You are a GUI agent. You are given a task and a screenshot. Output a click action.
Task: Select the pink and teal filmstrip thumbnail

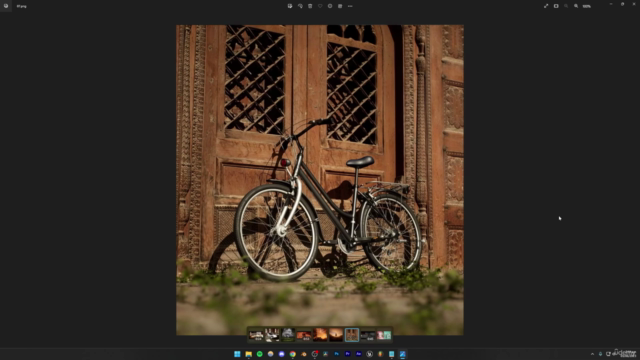coord(384,335)
